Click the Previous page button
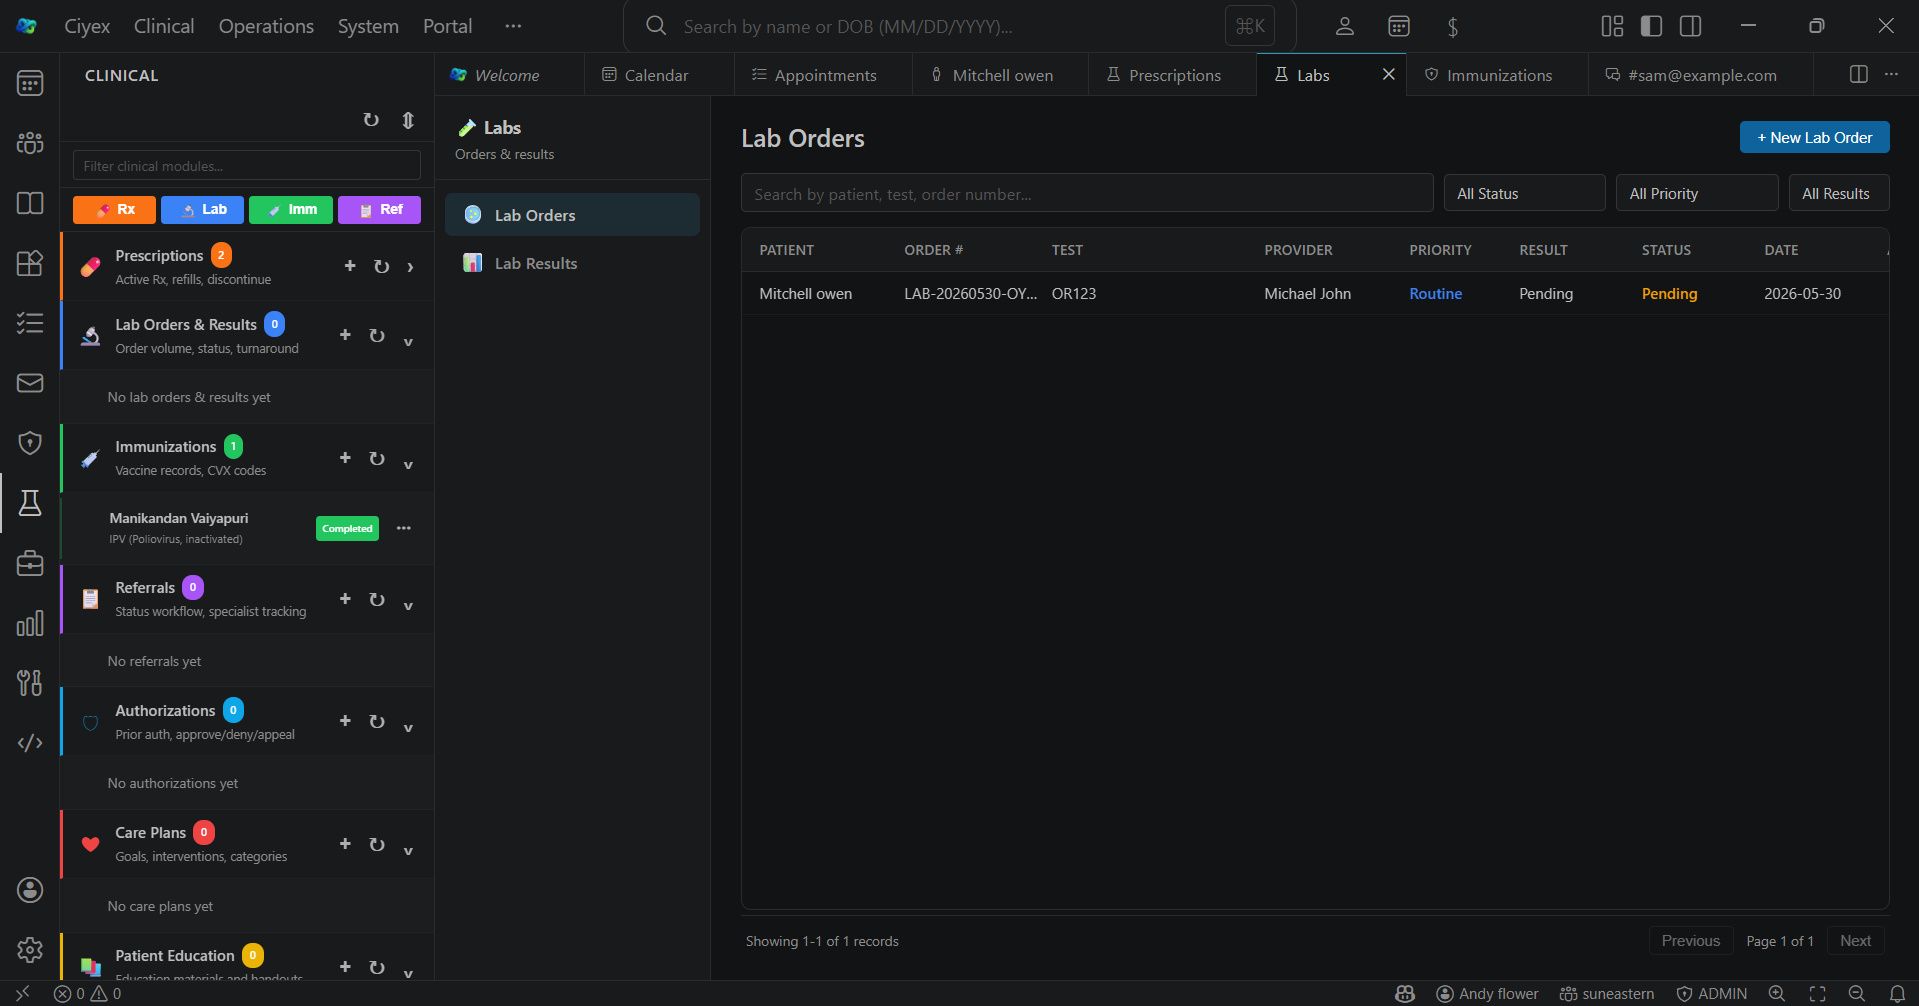 click(x=1690, y=941)
